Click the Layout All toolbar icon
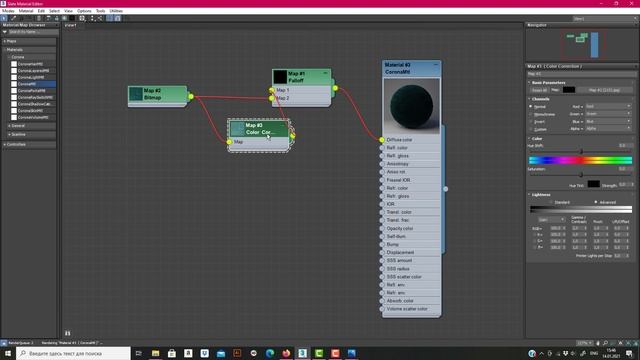 pos(92,18)
